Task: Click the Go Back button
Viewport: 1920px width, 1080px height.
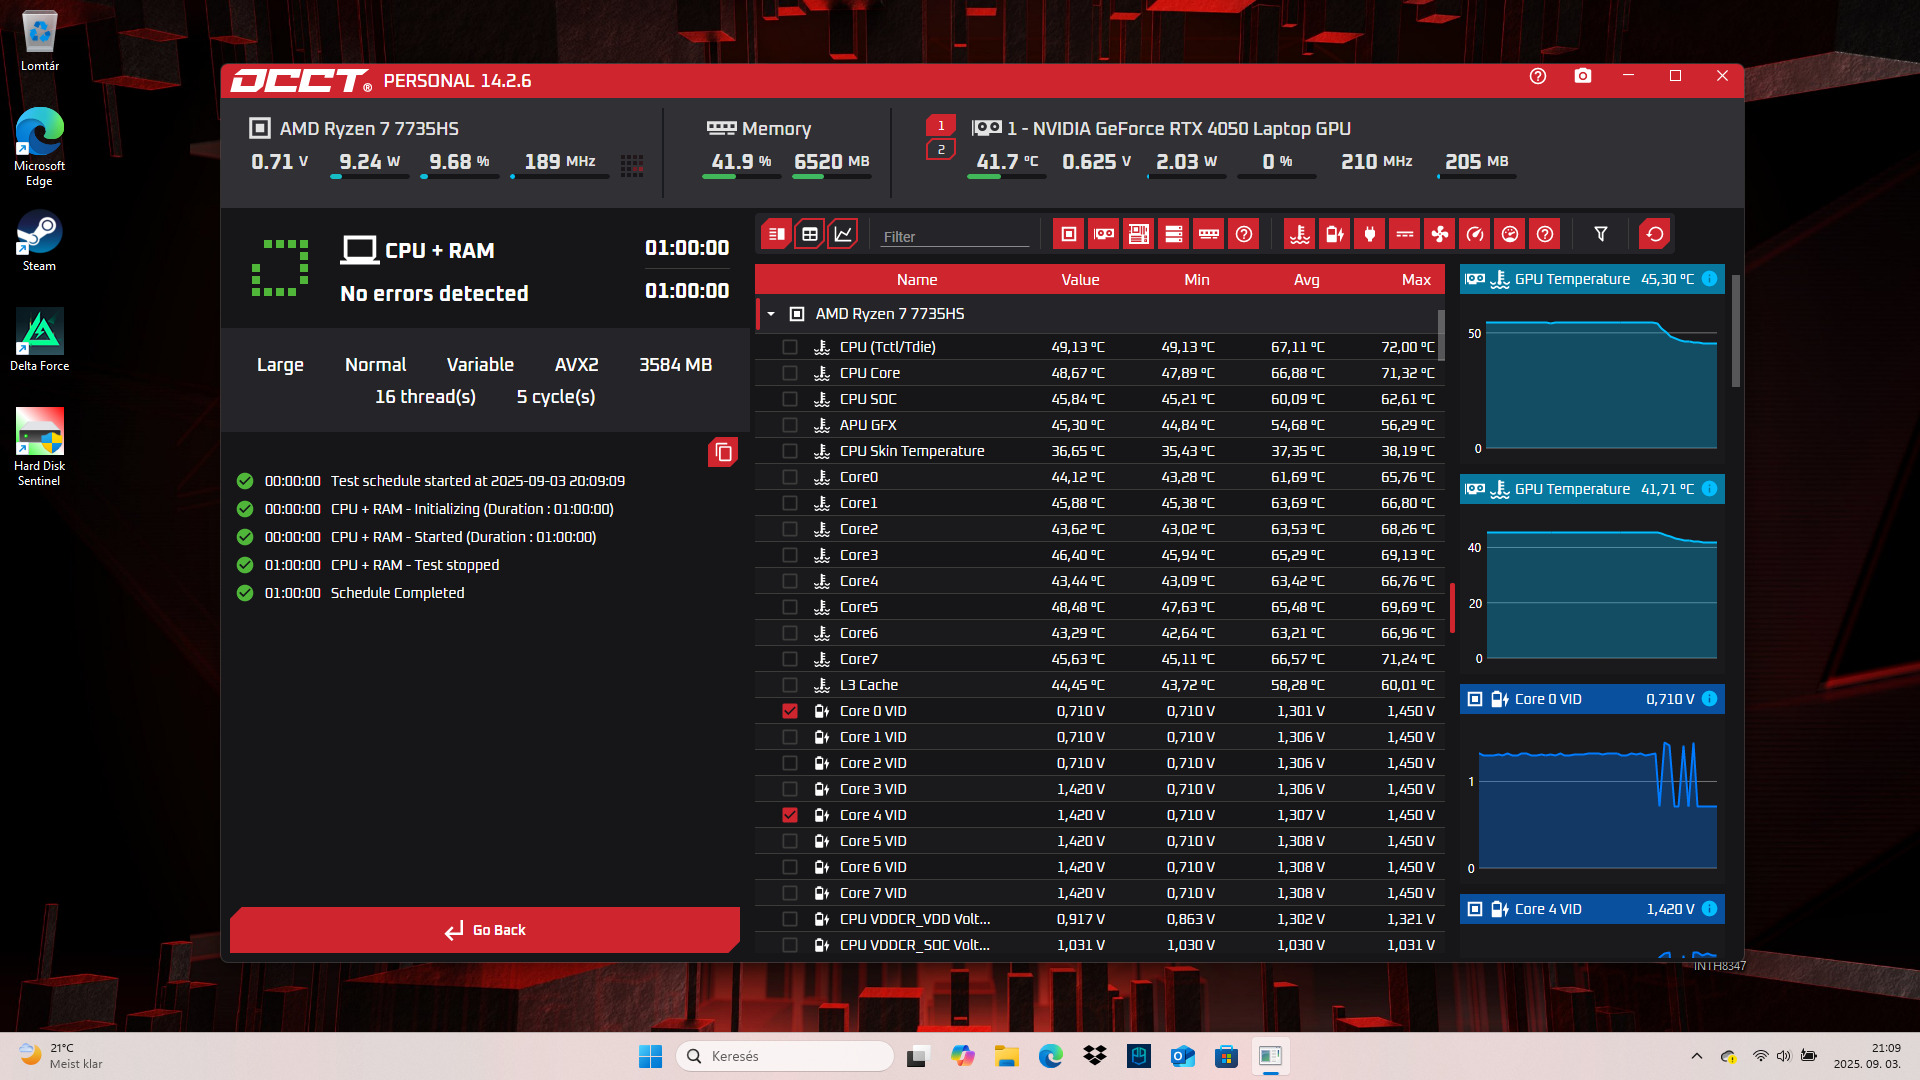Action: 485,930
